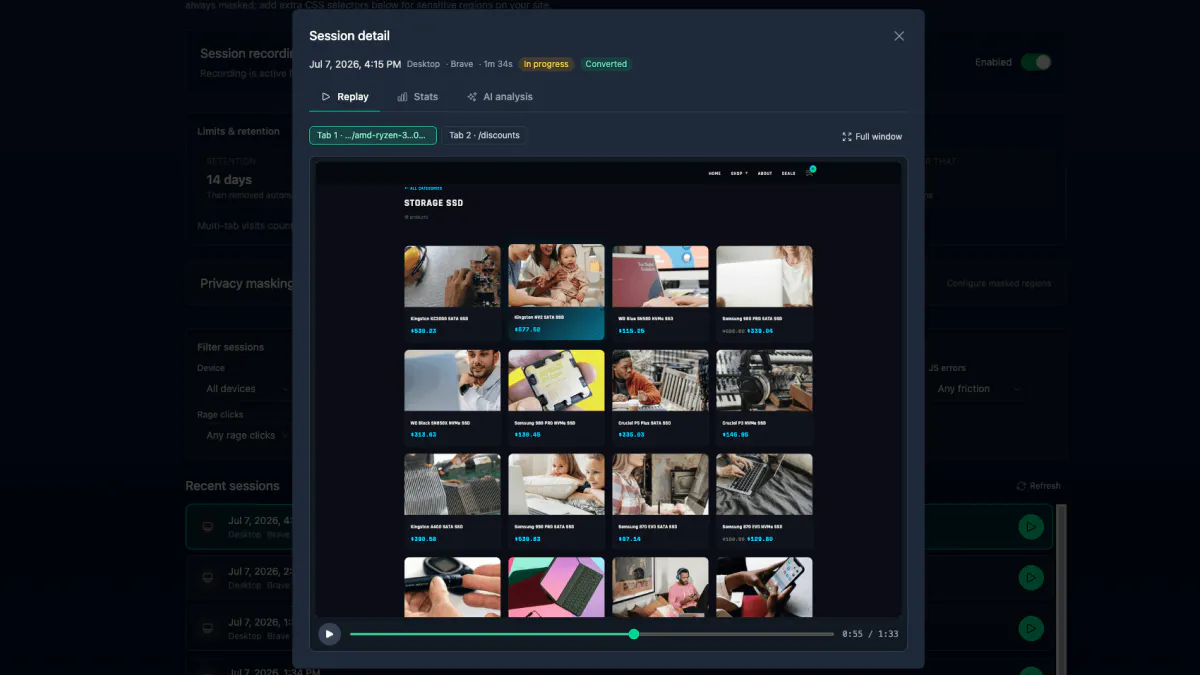
Task: Open the cart icon in the replayed page
Action: point(810,172)
